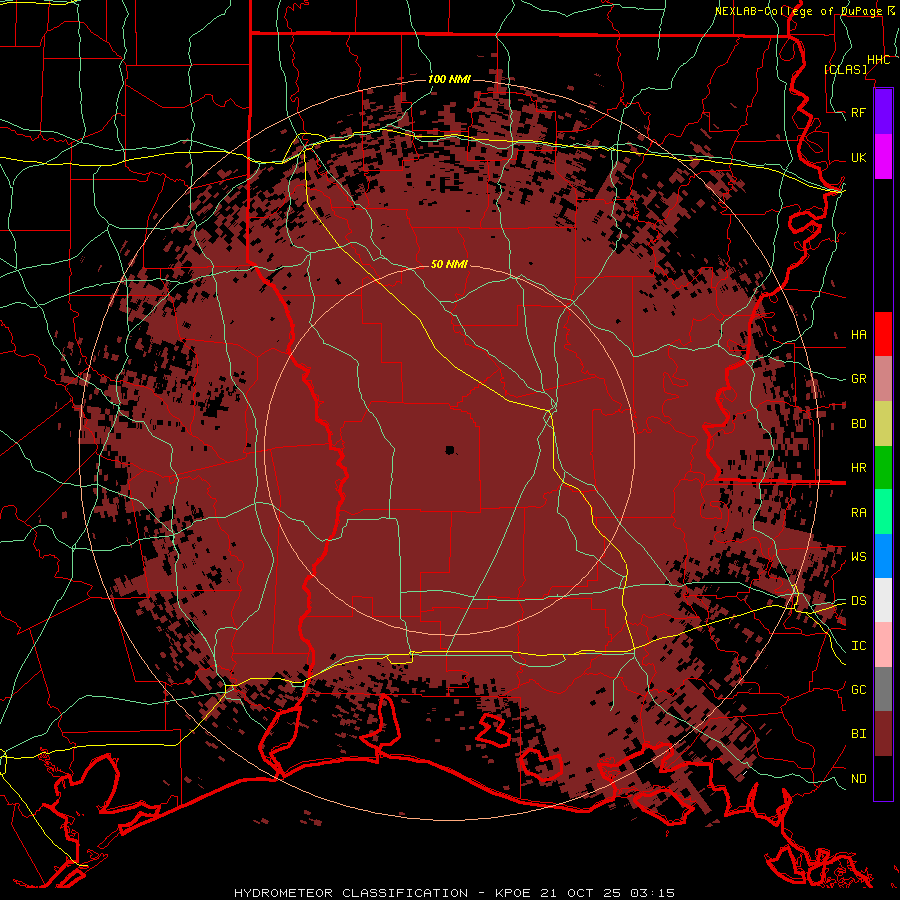Click the ND legend label

click(x=859, y=778)
